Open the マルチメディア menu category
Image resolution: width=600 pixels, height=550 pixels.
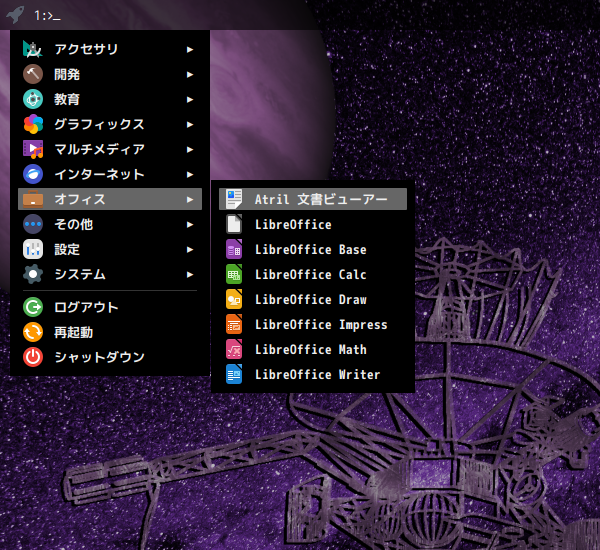(110, 149)
